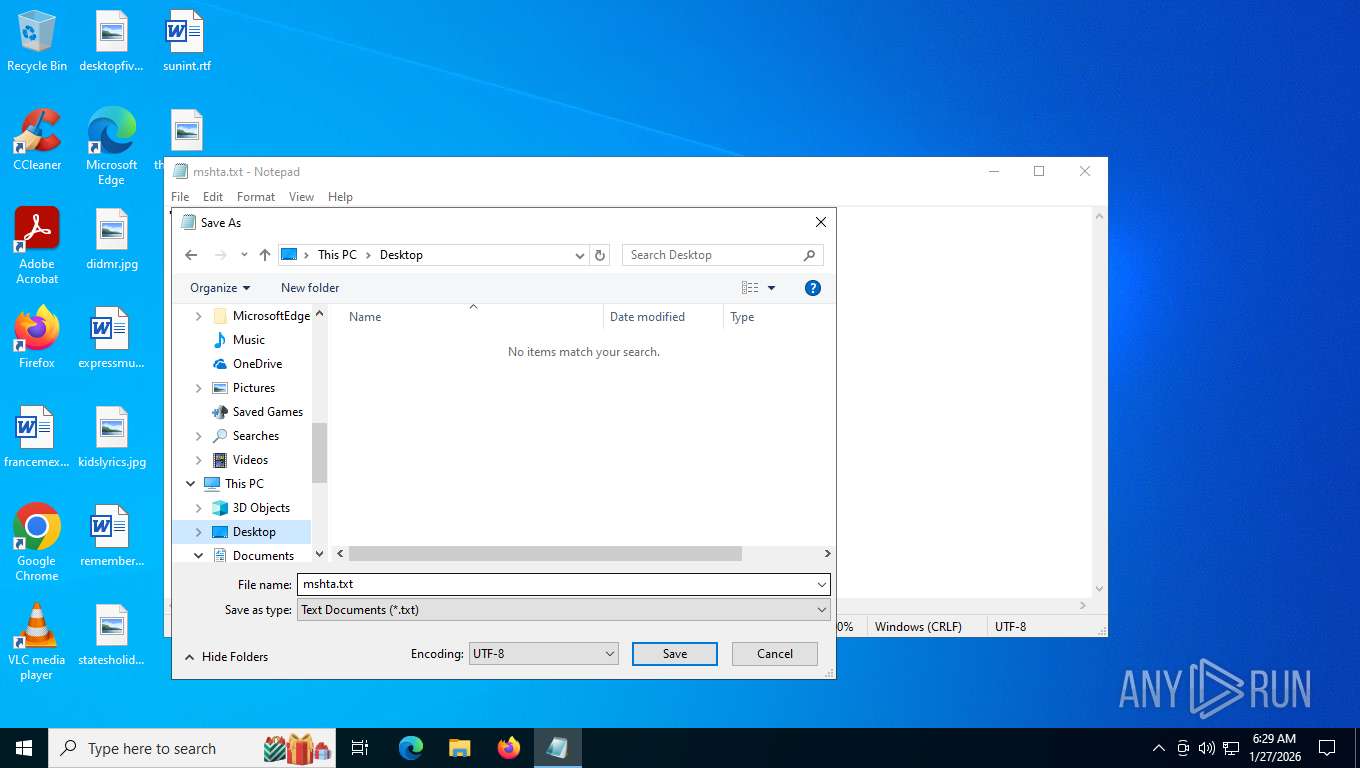Show hidden tray icons chevron
This screenshot has width=1360, height=768.
1159,748
